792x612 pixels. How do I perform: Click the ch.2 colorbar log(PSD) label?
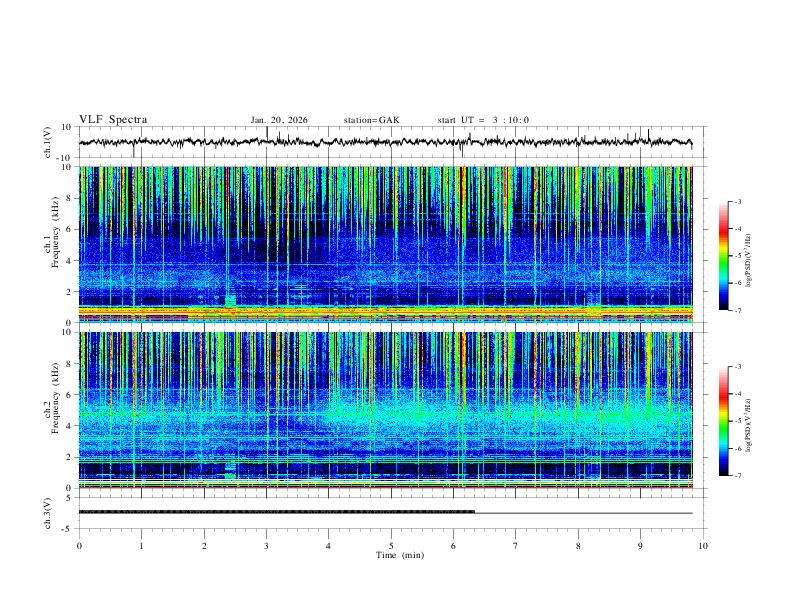pos(749,426)
